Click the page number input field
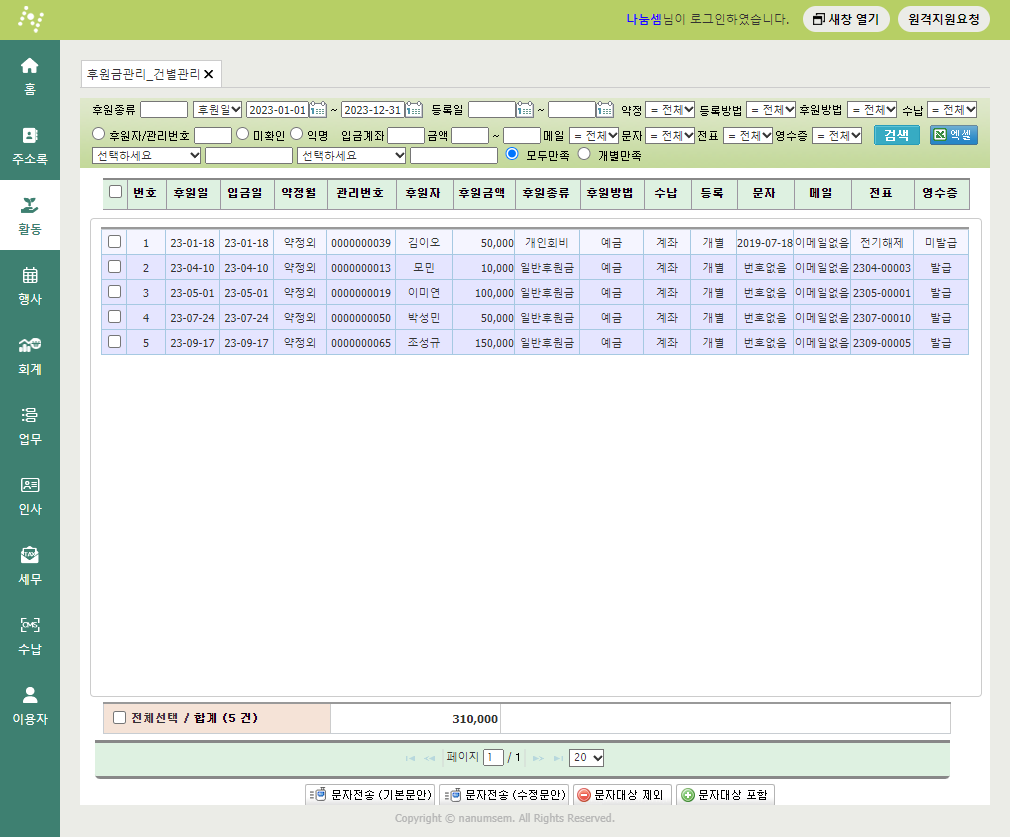The image size is (1010, 837). (493, 758)
